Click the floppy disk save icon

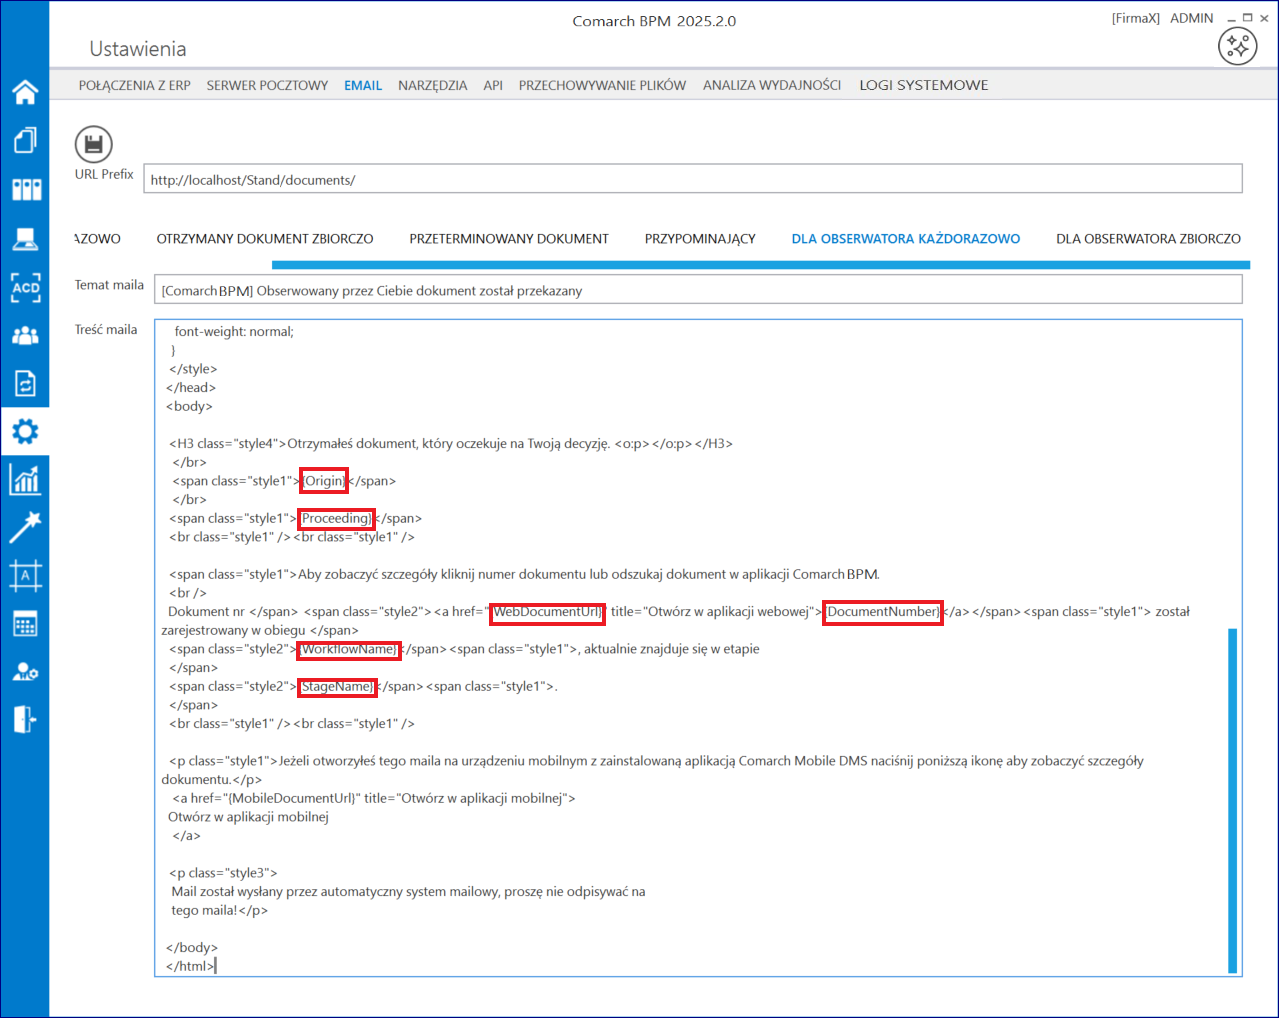[93, 145]
